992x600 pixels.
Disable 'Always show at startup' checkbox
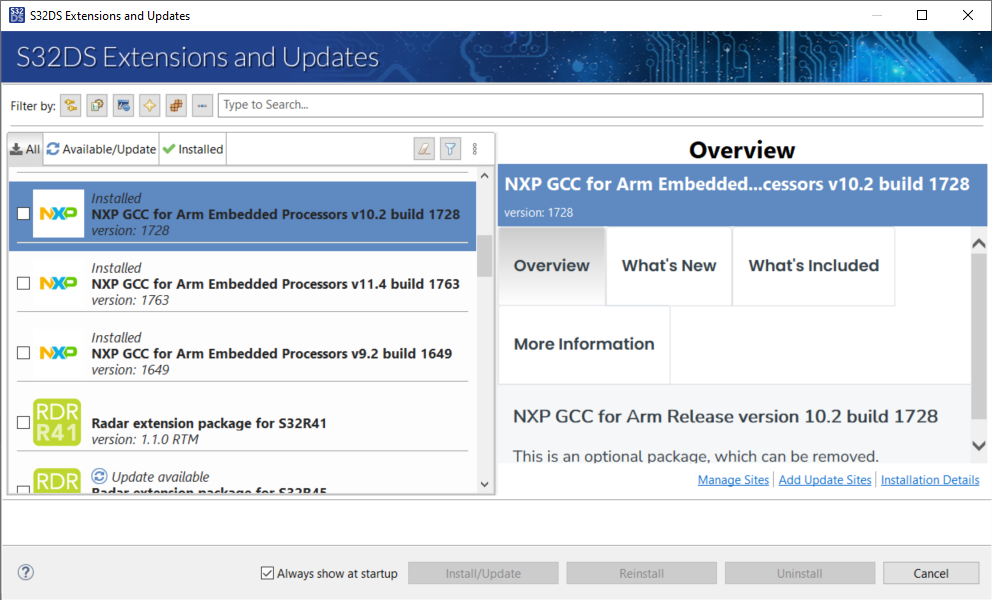[267, 573]
